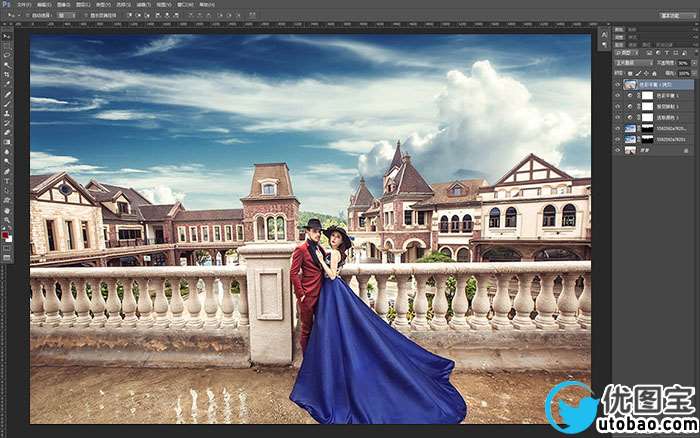Select the Horizontal Type tool
The width and height of the screenshot is (700, 438).
click(6, 181)
